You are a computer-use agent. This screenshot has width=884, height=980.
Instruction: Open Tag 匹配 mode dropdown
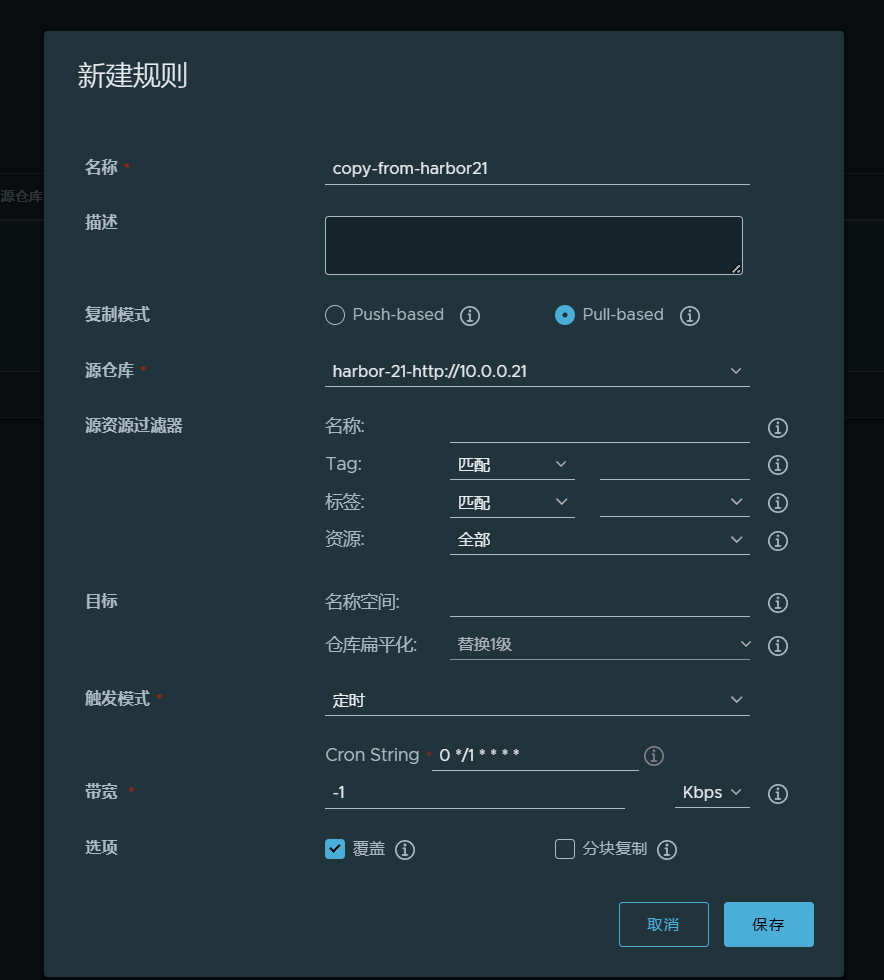512,465
